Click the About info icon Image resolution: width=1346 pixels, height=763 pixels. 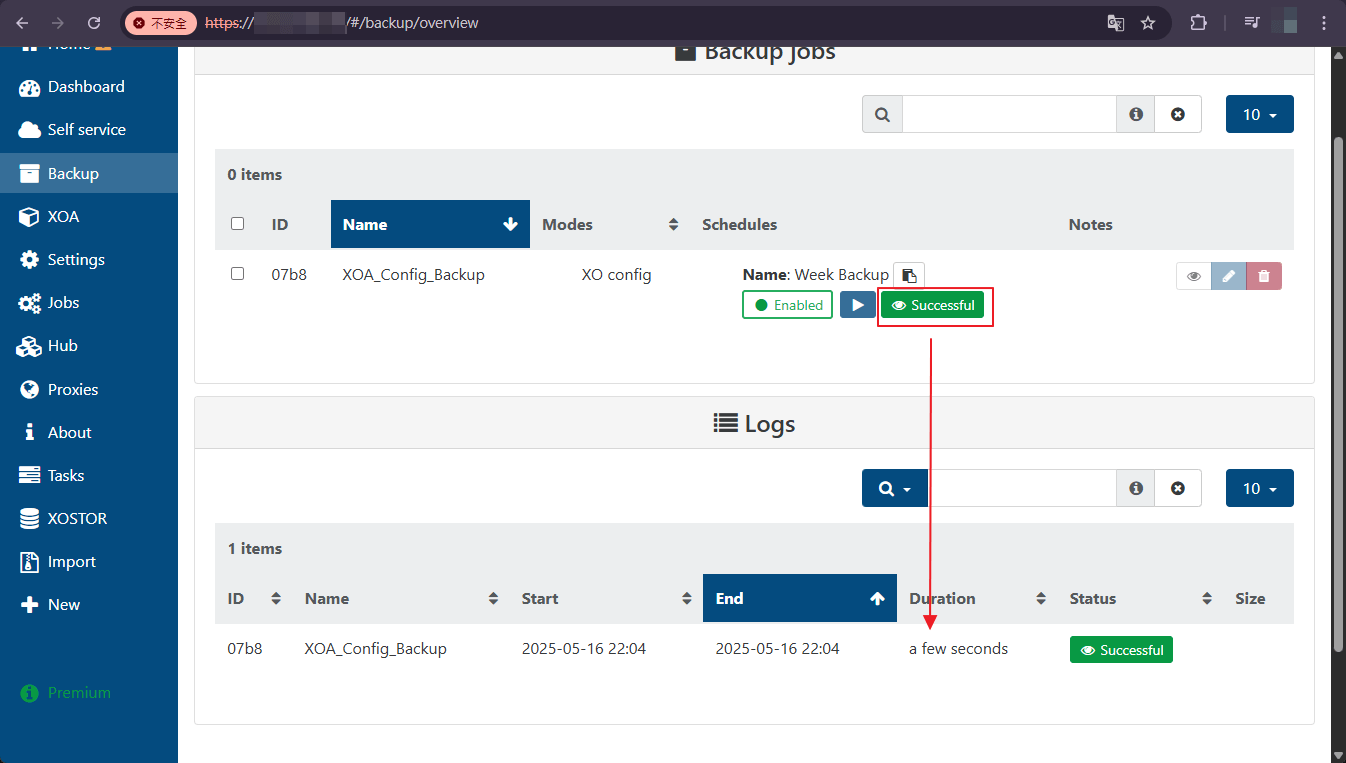coord(29,432)
